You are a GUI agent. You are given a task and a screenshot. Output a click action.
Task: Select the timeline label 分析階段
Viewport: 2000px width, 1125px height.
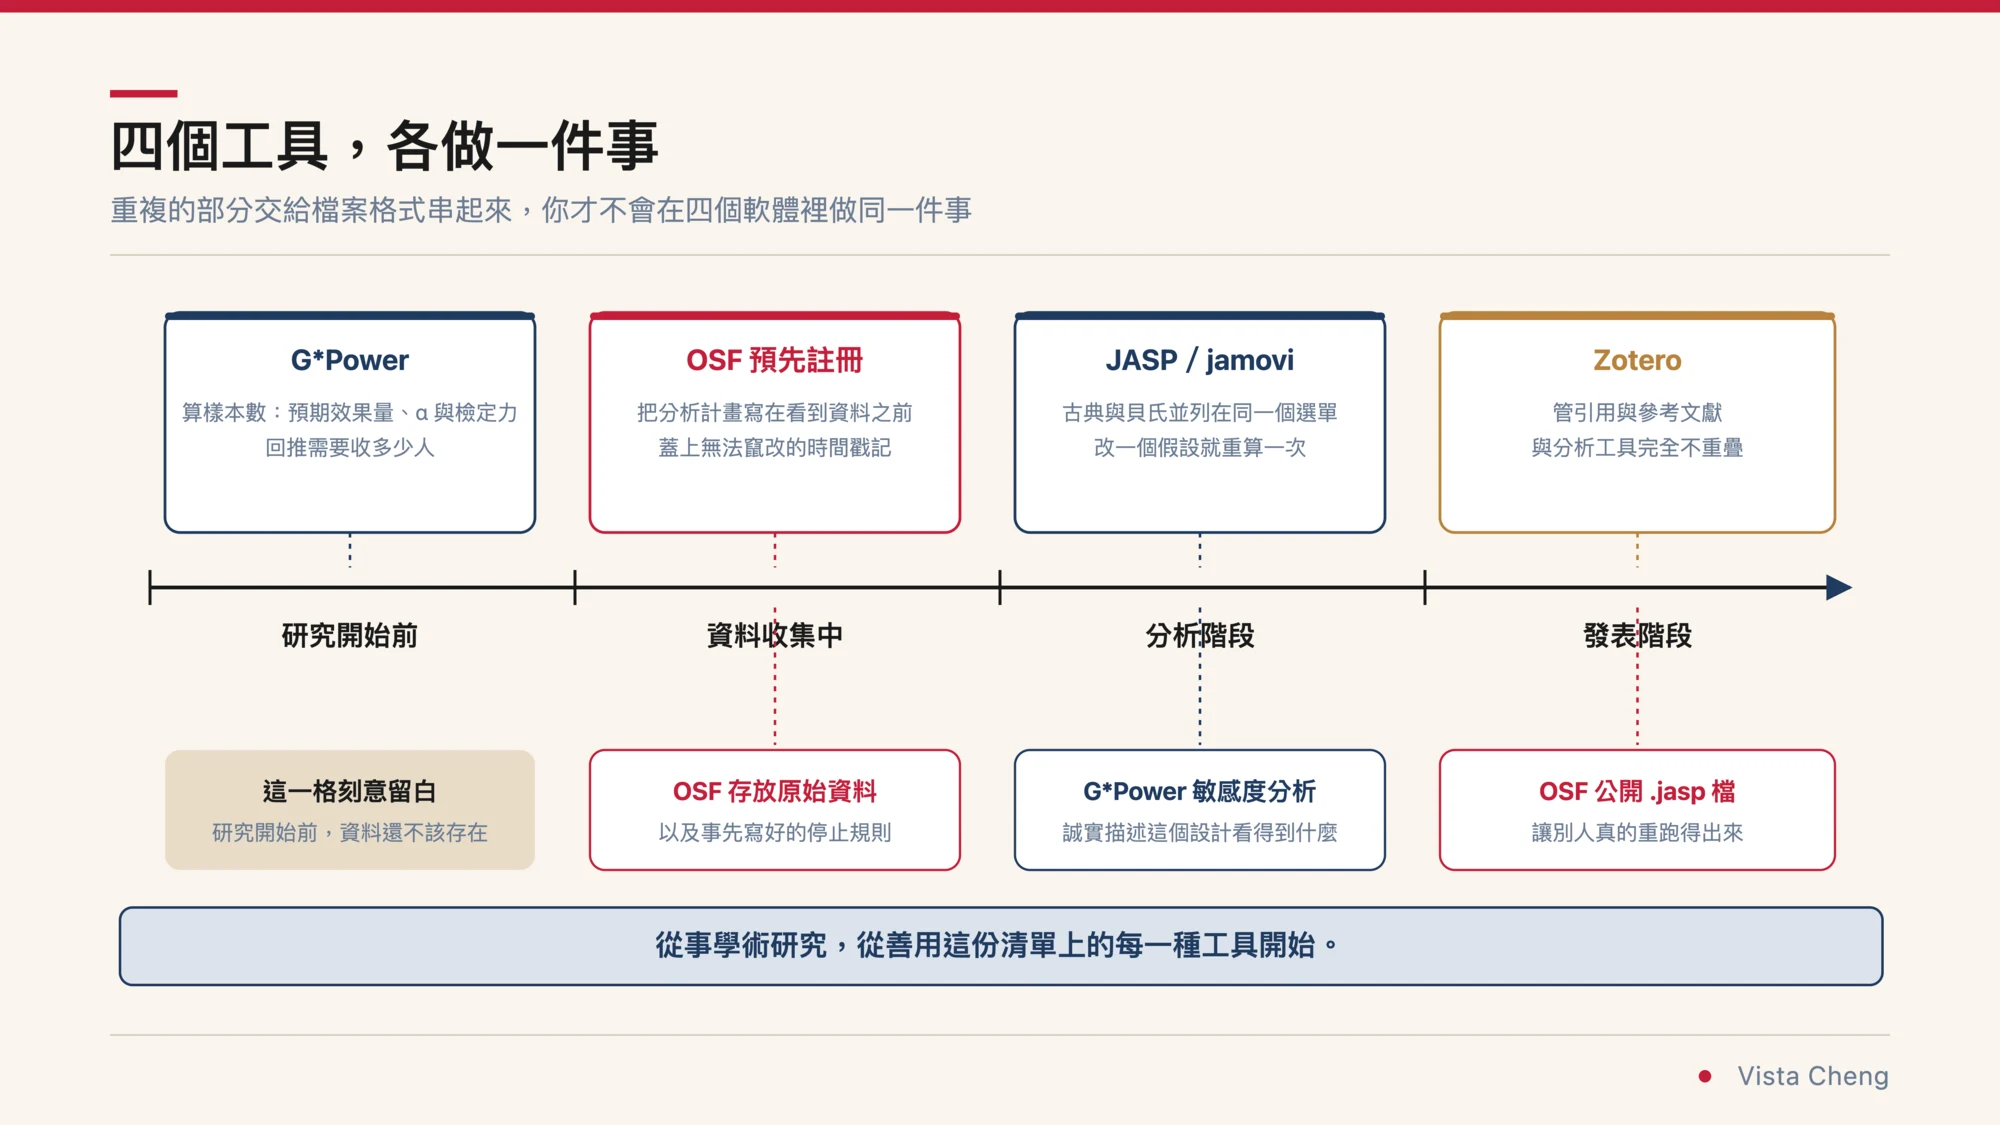[1199, 635]
